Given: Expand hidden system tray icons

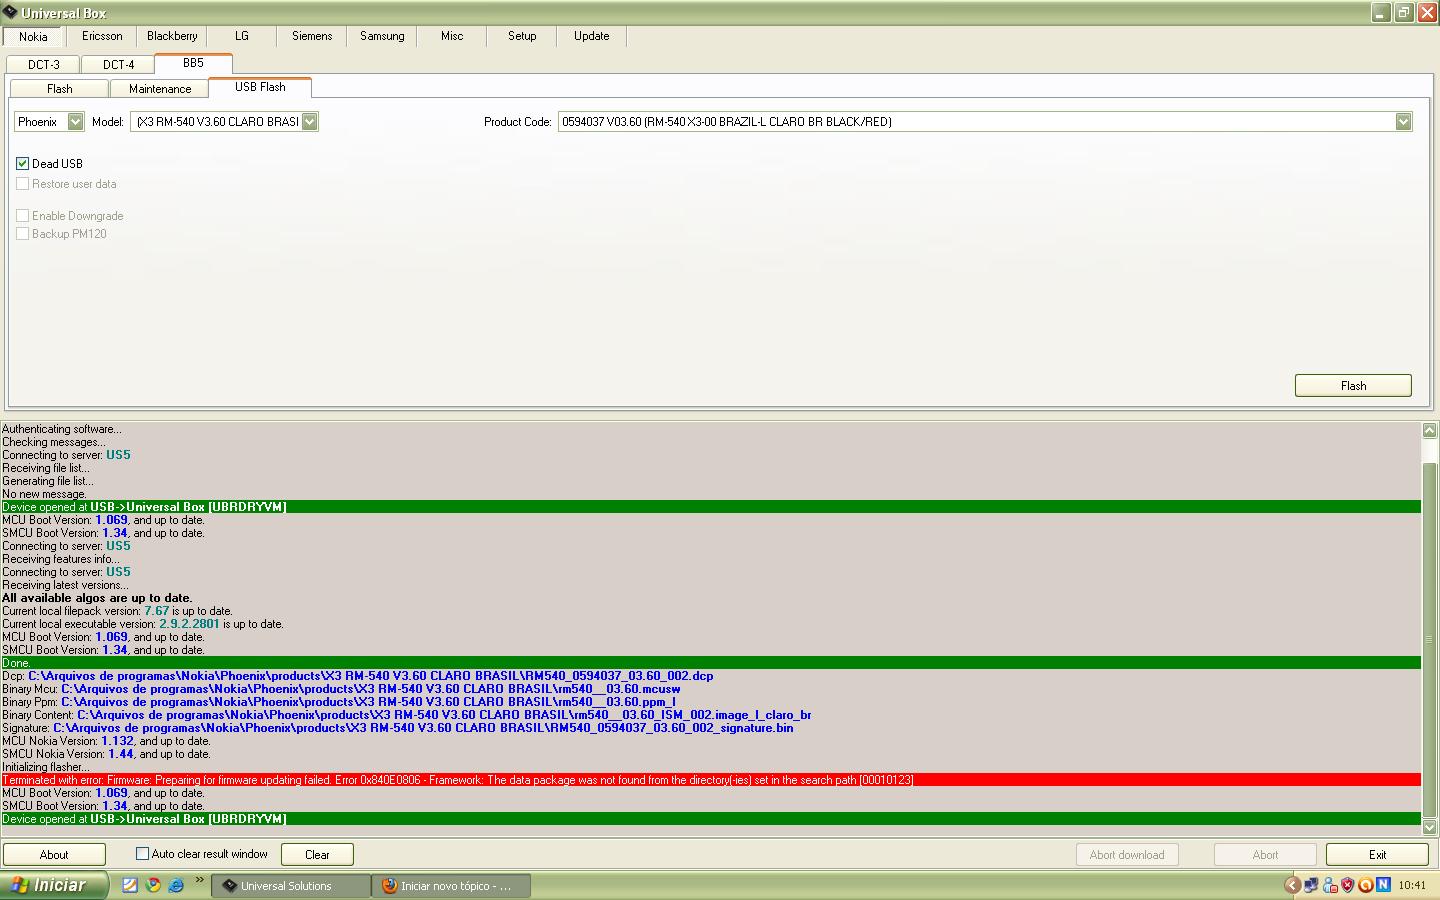Looking at the screenshot, I should point(1292,885).
